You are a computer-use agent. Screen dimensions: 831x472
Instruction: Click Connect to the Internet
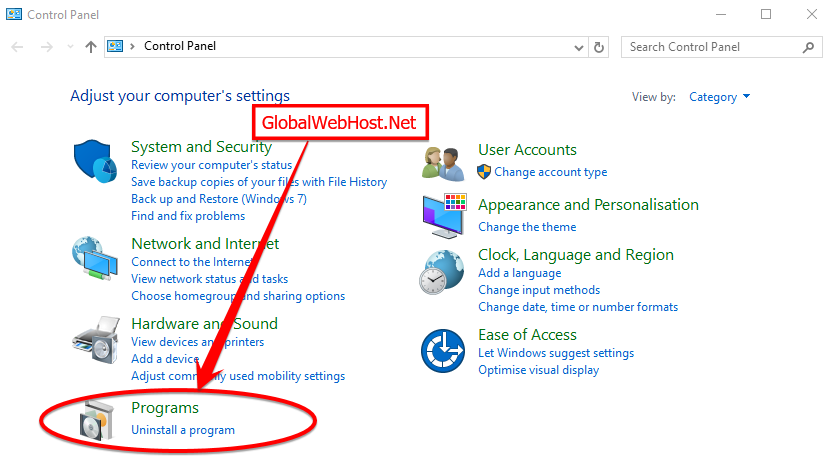[x=192, y=262]
